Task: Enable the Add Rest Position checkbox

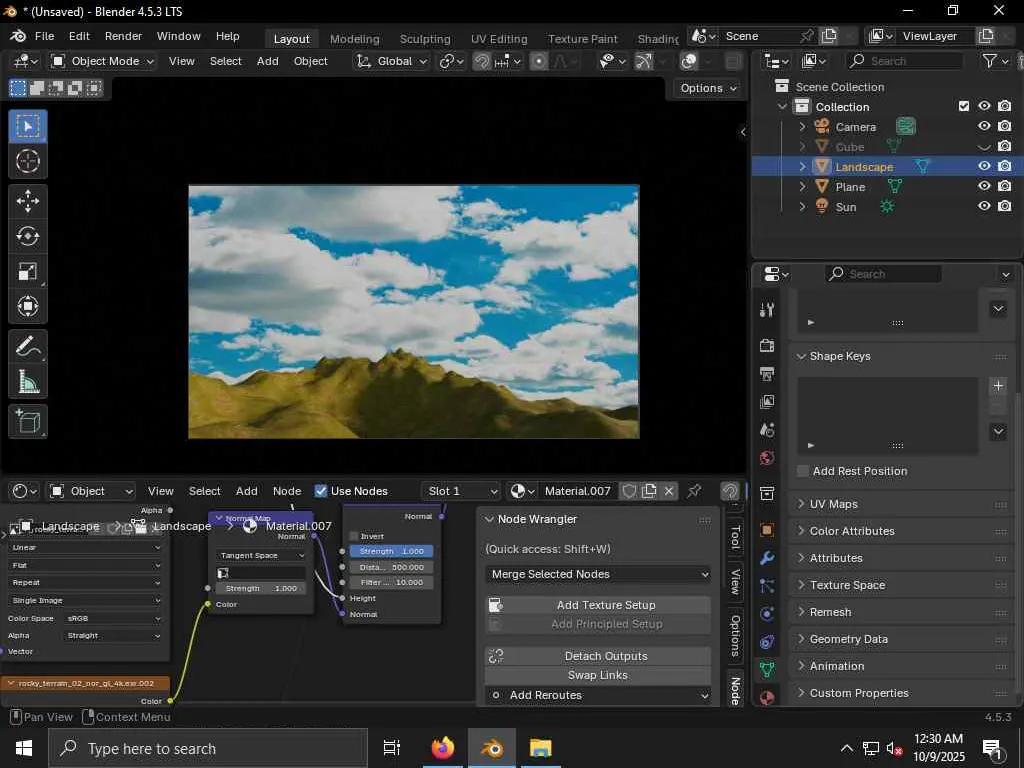Action: pyautogui.click(x=803, y=471)
